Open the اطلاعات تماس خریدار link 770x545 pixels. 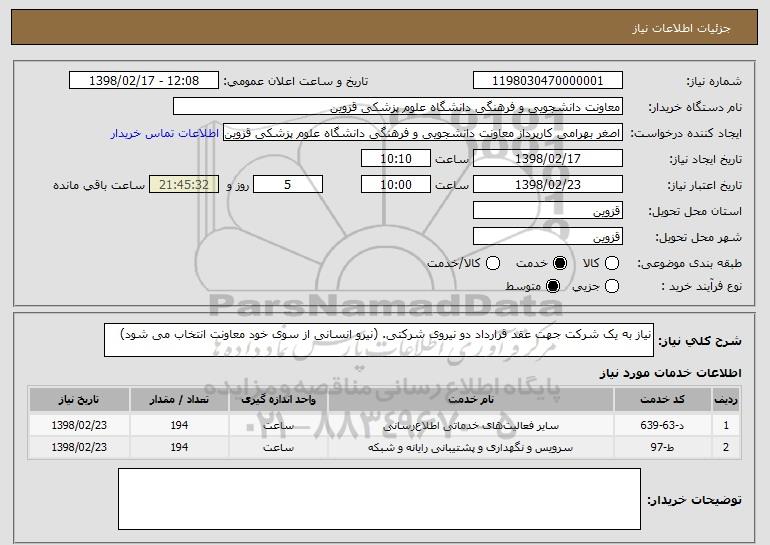(x=165, y=133)
